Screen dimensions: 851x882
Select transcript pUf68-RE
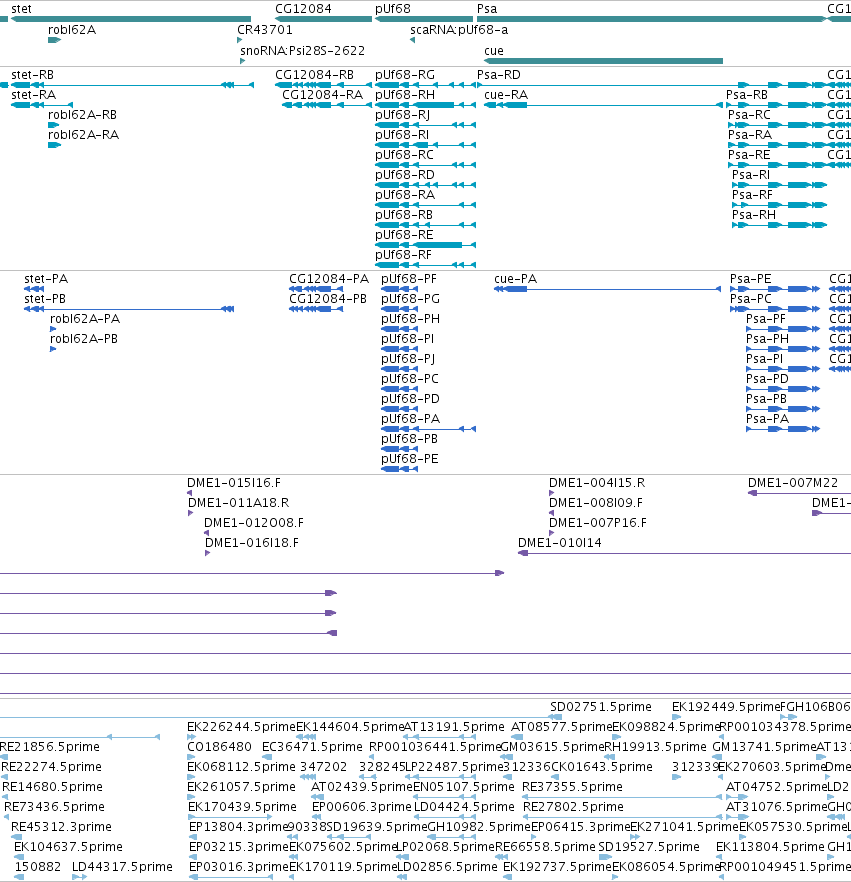click(426, 245)
